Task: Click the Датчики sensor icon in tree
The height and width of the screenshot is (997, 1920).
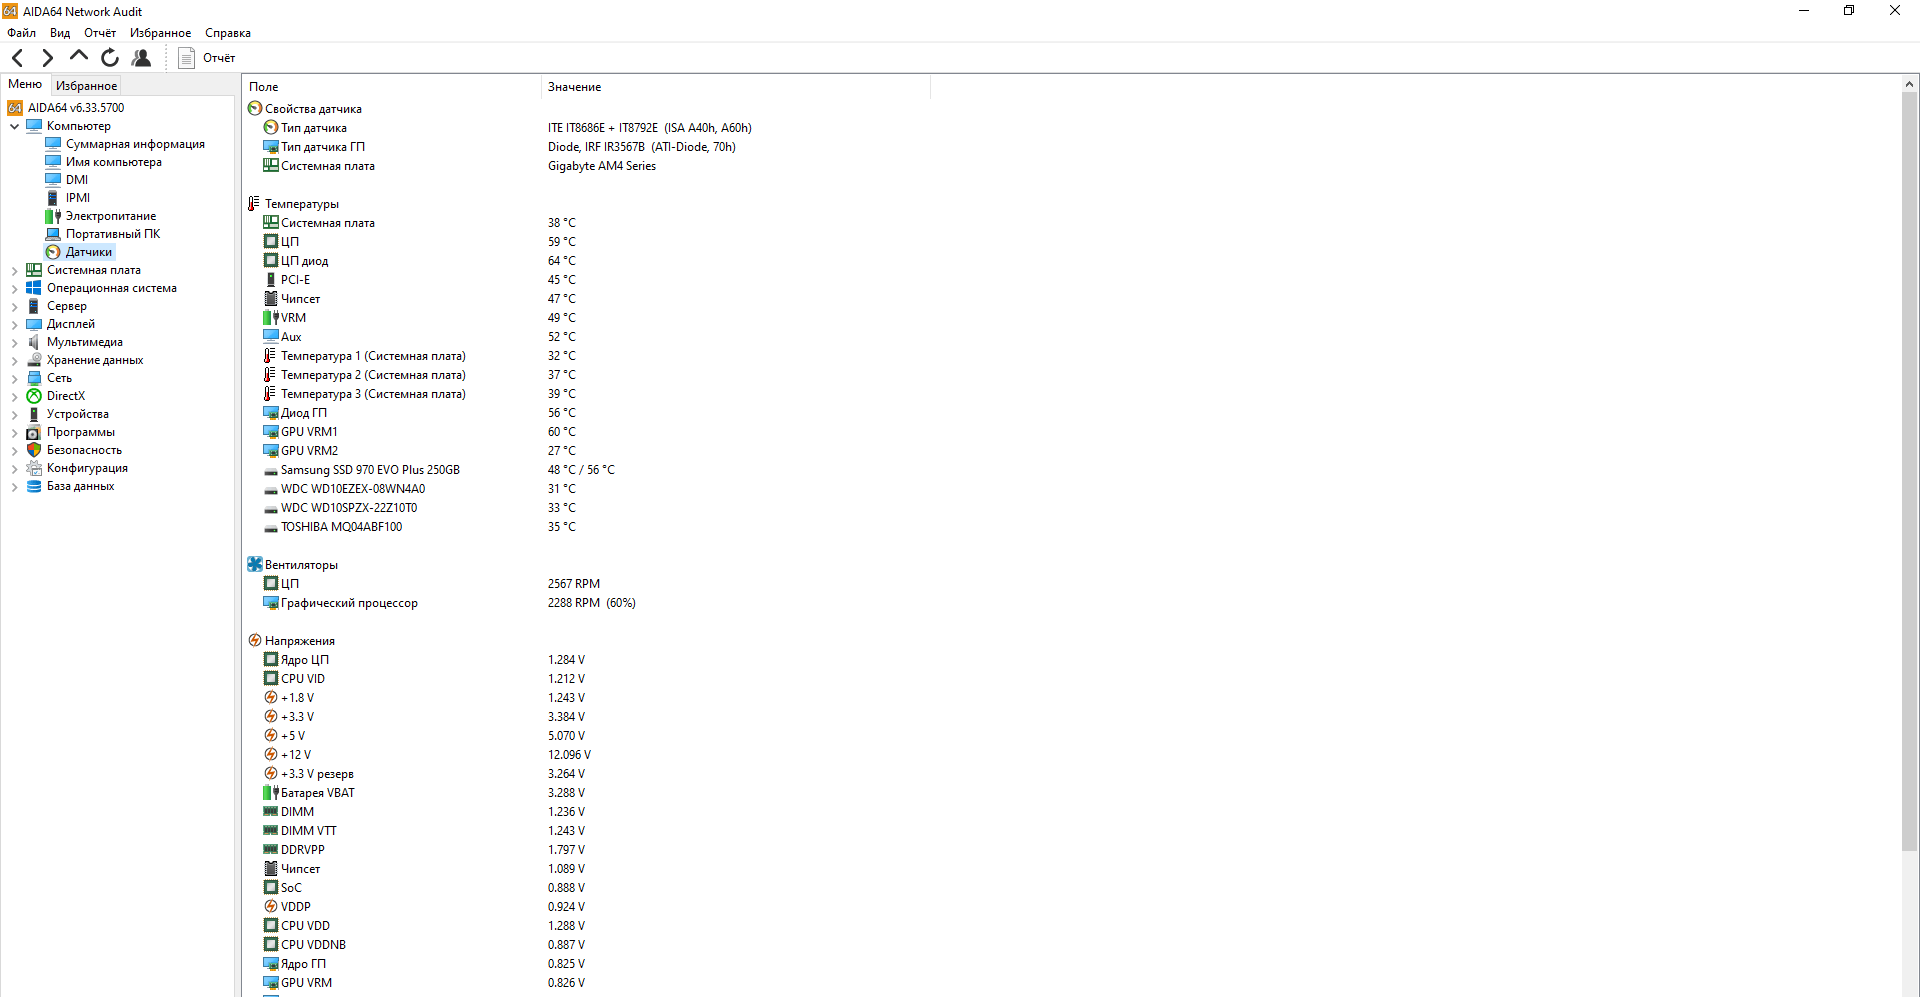Action: tap(53, 252)
